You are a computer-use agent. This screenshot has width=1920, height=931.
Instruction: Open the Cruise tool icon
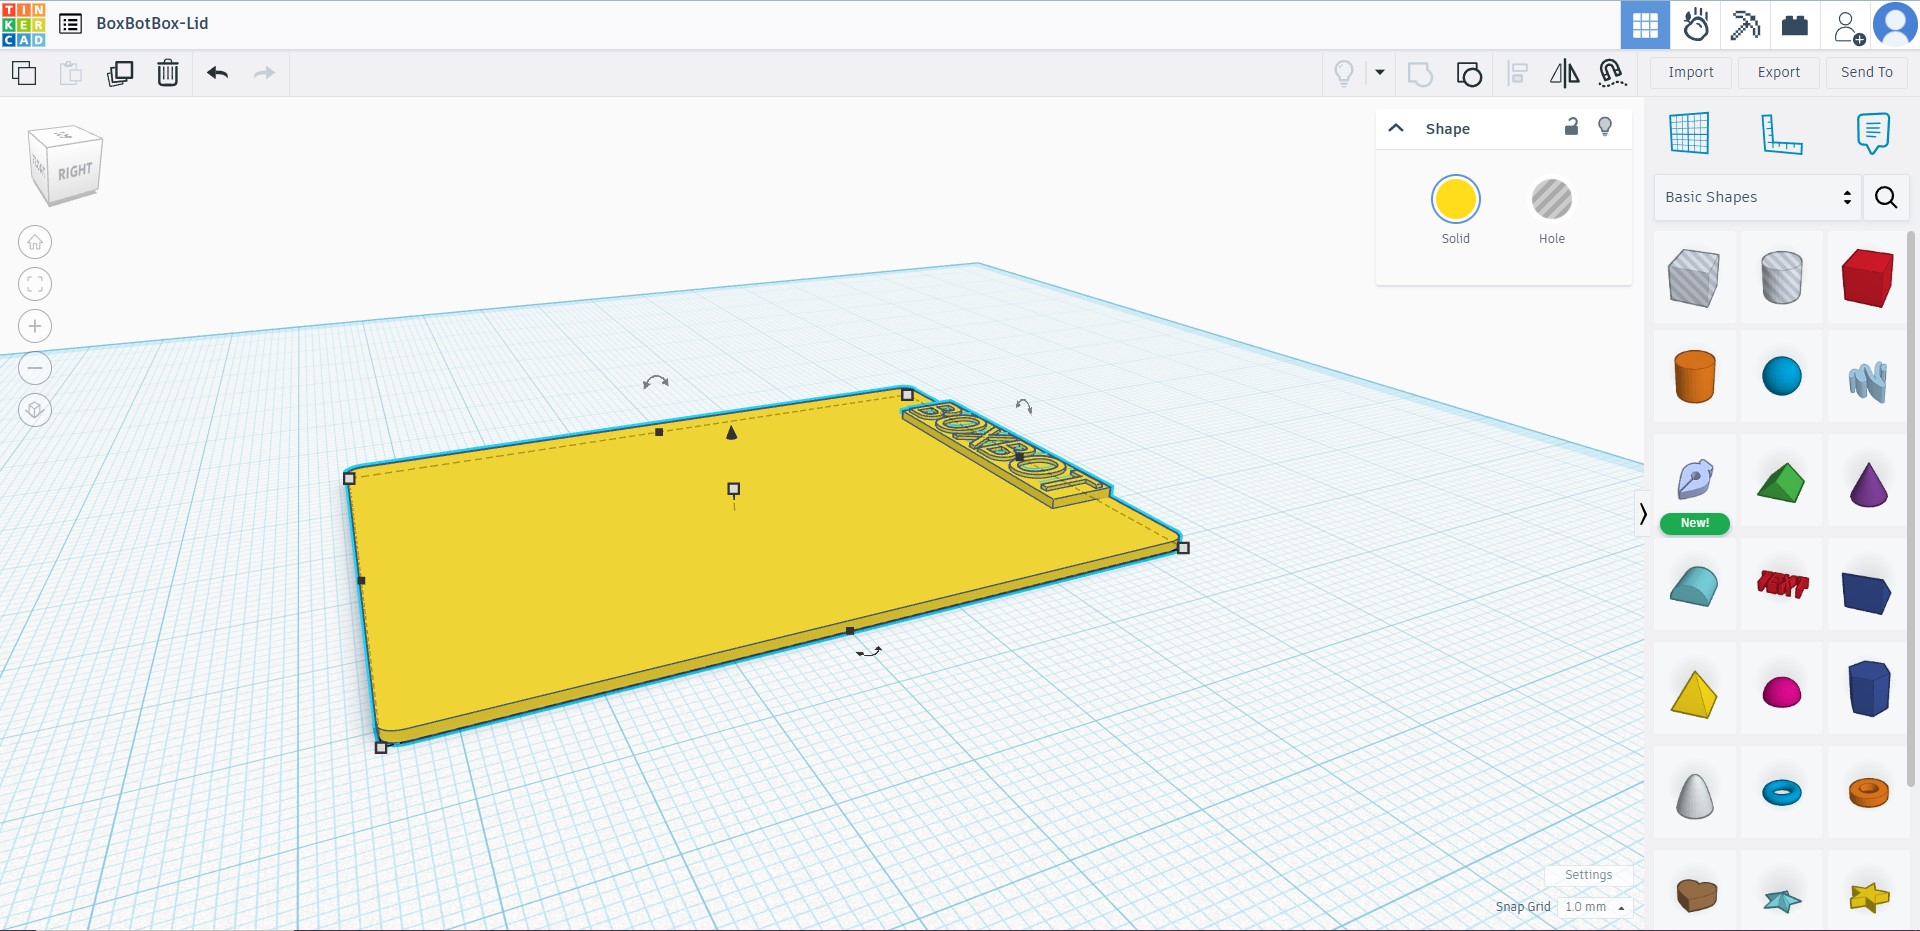click(1612, 73)
